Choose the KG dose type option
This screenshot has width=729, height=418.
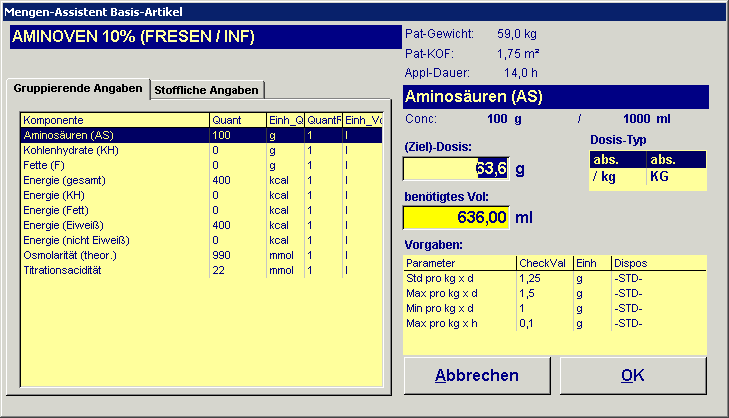tap(676, 177)
